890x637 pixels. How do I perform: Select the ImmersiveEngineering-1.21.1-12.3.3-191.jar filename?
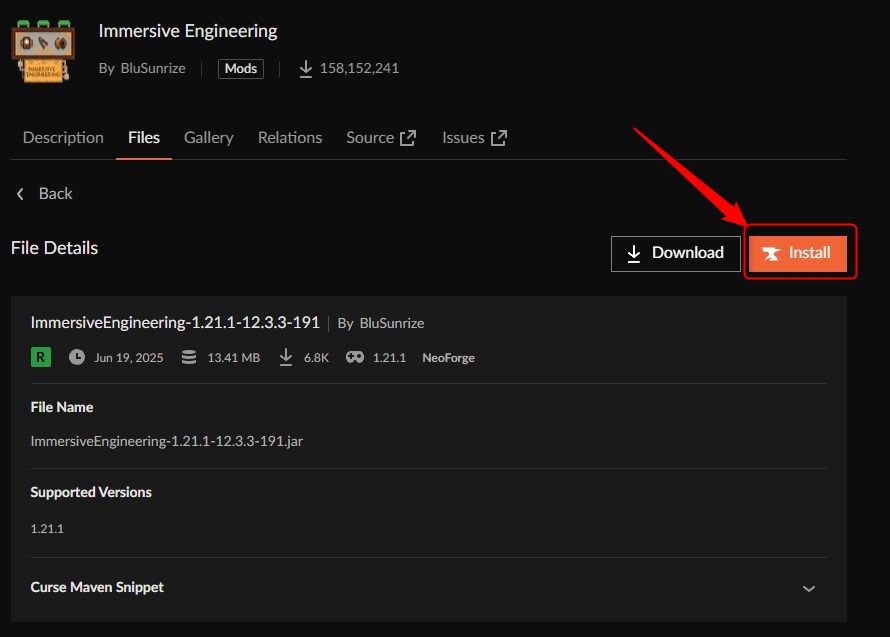[x=166, y=441]
